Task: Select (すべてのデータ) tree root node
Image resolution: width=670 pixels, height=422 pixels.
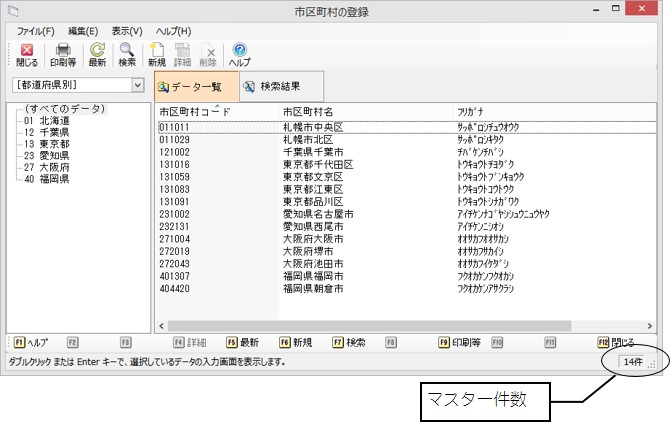Action: [x=66, y=108]
